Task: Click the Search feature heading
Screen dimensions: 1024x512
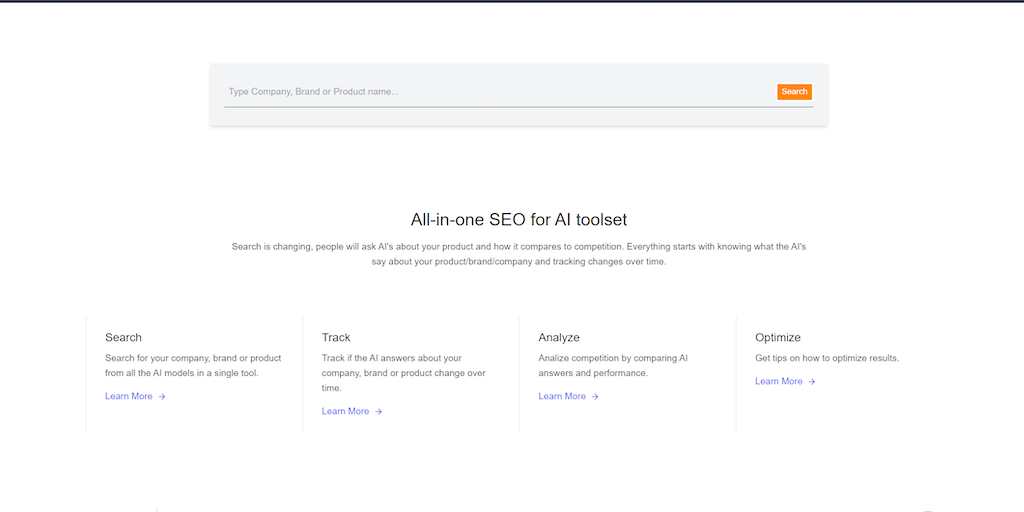Action: point(124,338)
